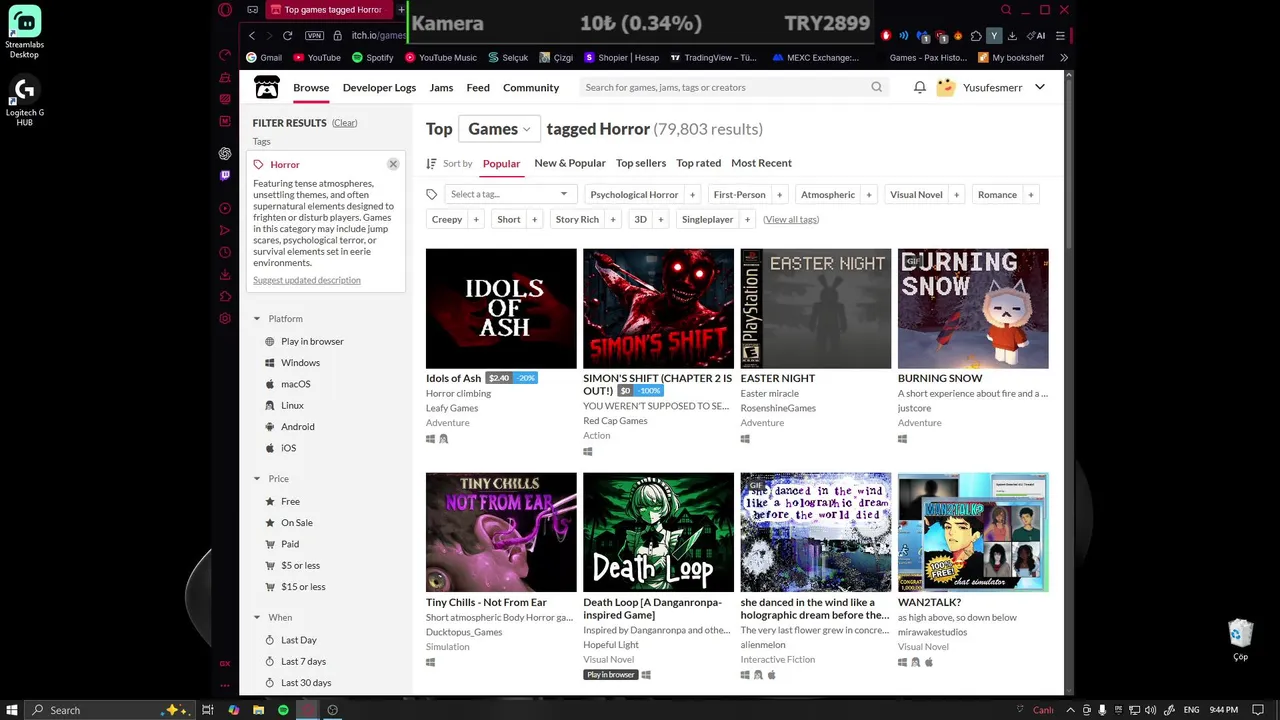Go back to previous page

252,35
